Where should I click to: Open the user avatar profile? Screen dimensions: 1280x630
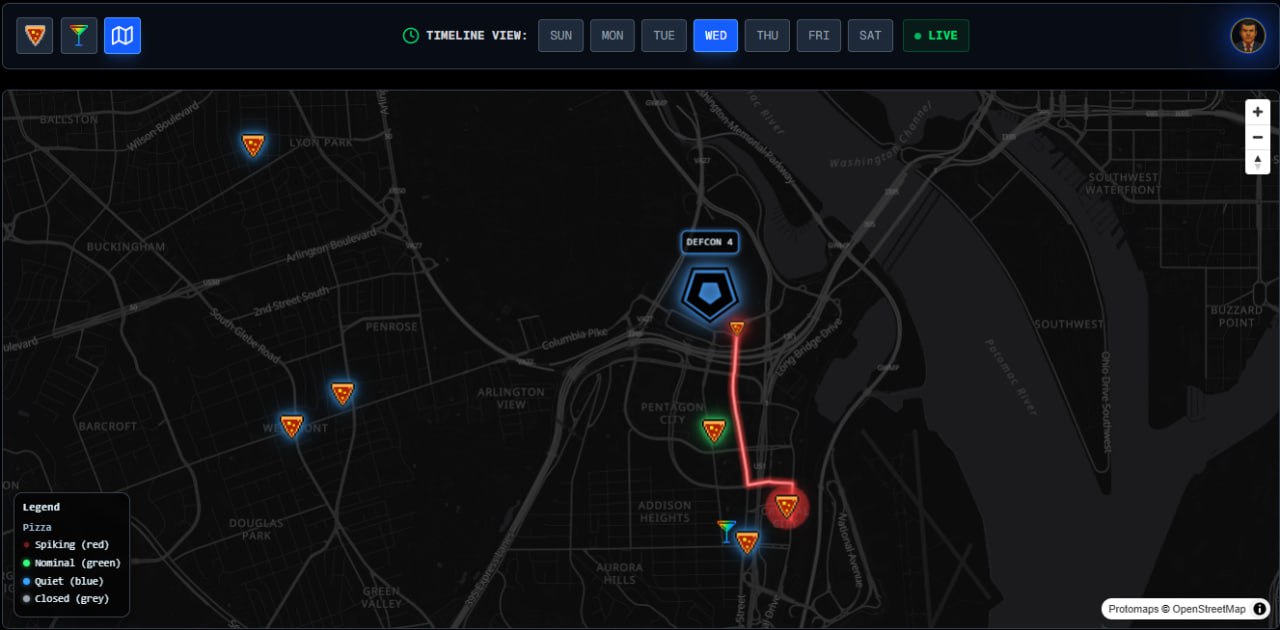pyautogui.click(x=1248, y=36)
